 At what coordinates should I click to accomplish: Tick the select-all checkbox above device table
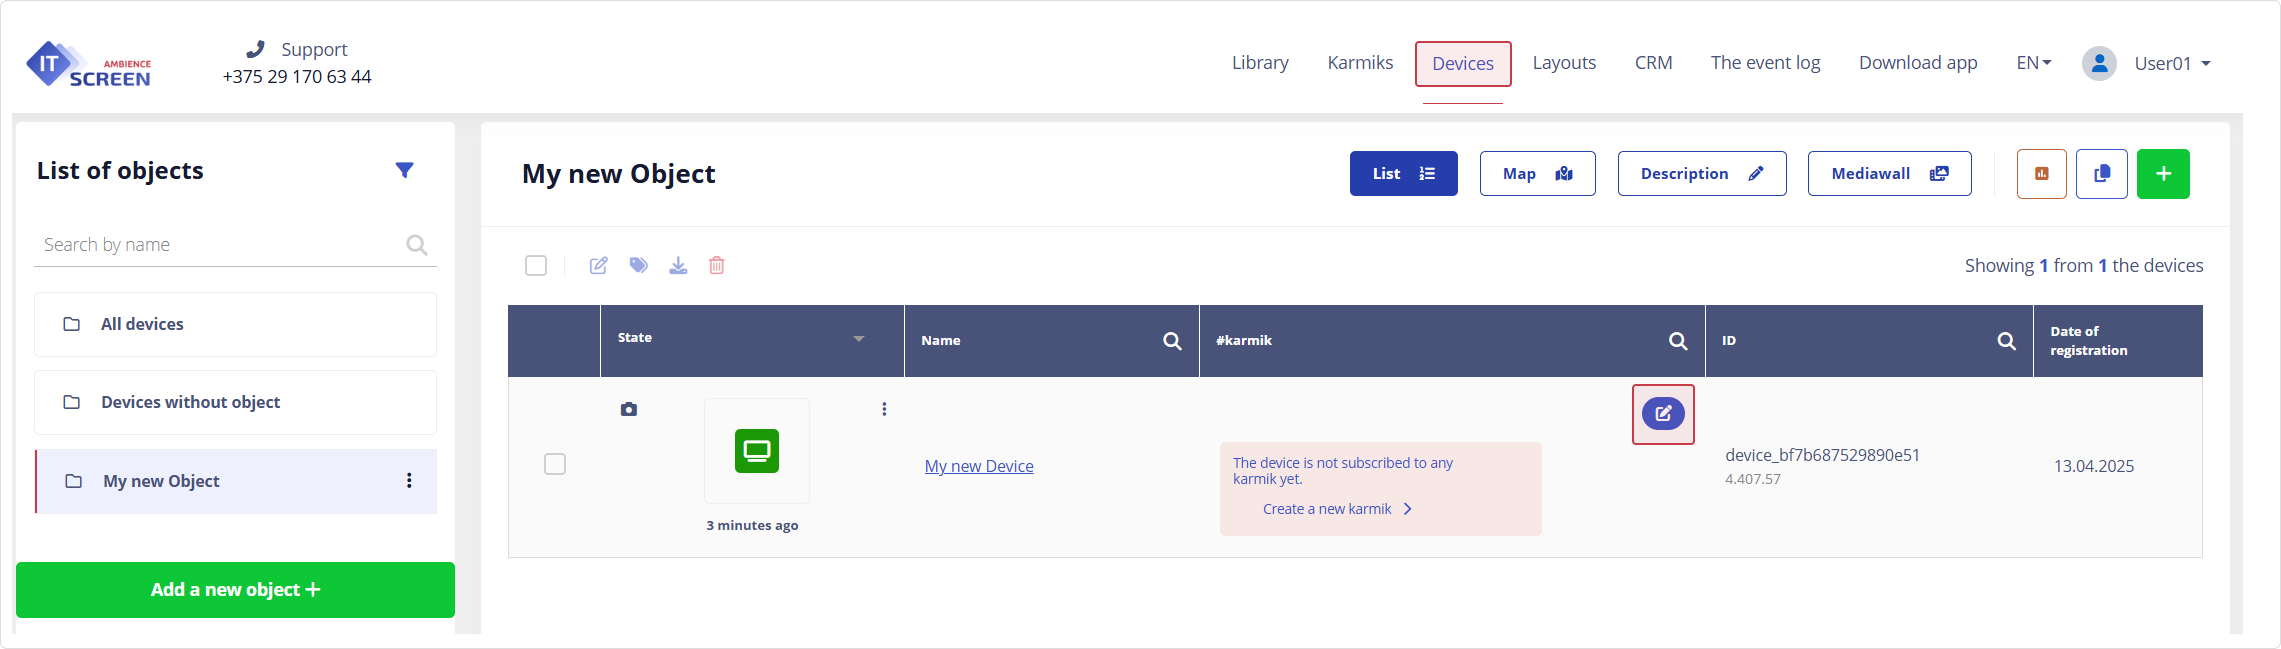coord(536,265)
